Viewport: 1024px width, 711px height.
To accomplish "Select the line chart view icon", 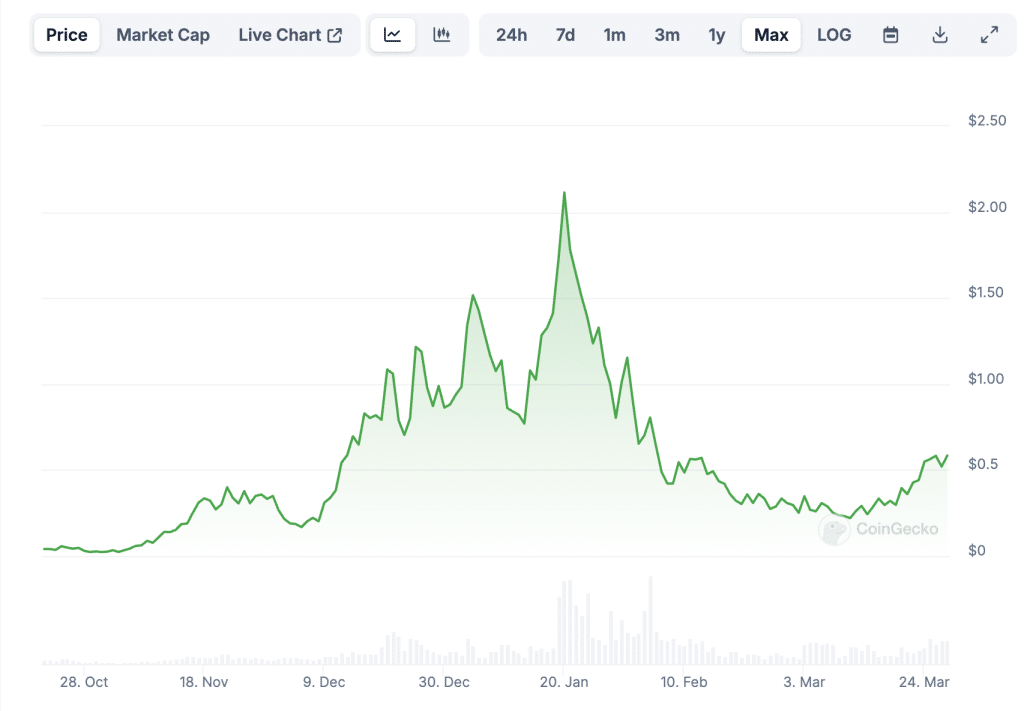I will click(392, 35).
